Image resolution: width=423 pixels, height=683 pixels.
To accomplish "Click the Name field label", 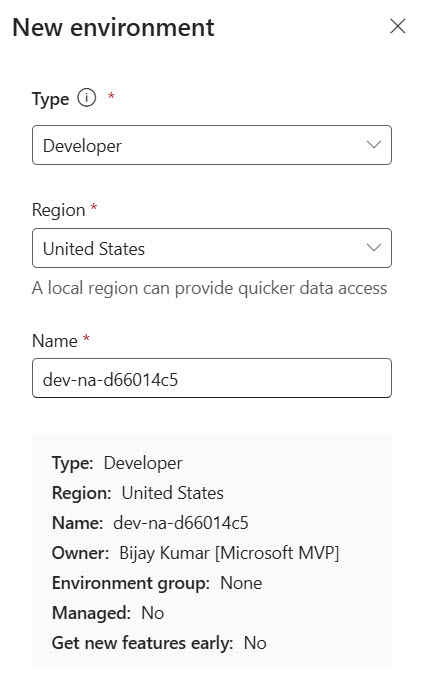I will pyautogui.click(x=54, y=341).
